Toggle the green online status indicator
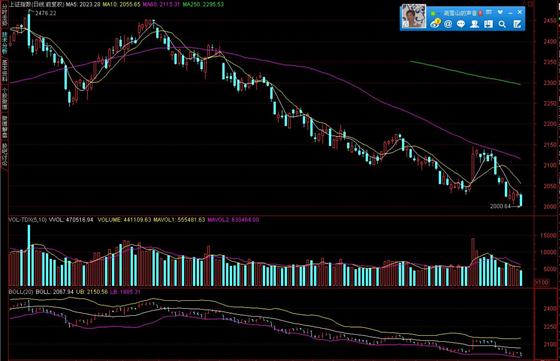Image resolution: width=560 pixels, height=361 pixels. (x=433, y=14)
